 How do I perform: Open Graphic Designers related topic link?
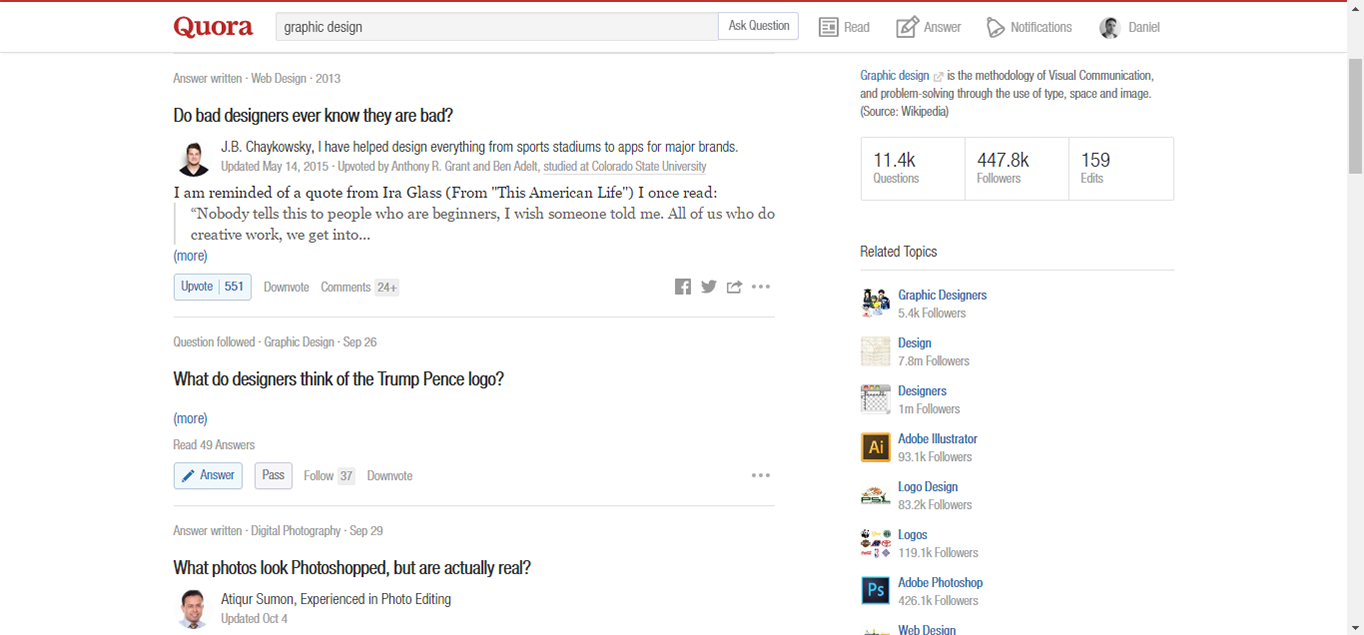942,295
